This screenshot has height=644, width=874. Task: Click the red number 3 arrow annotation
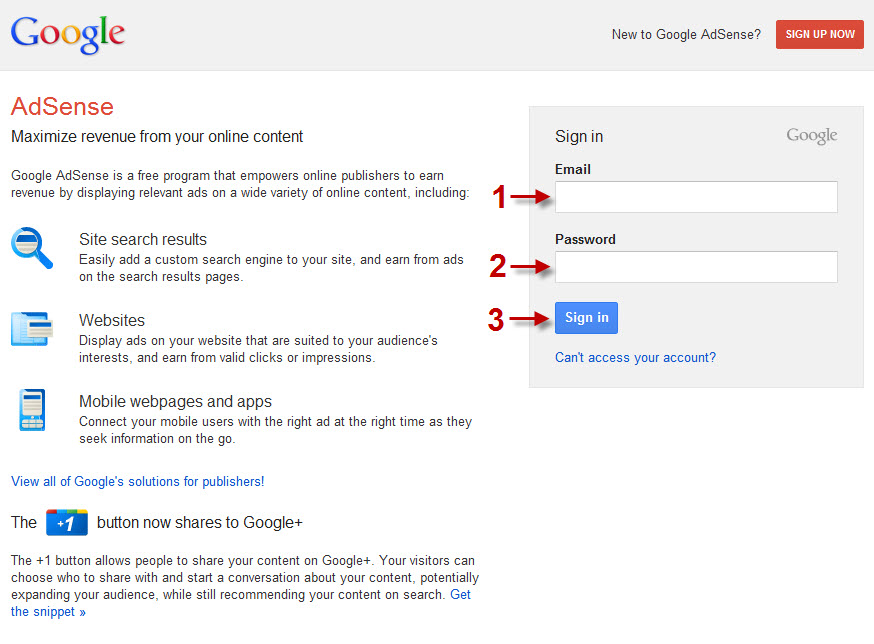click(519, 320)
